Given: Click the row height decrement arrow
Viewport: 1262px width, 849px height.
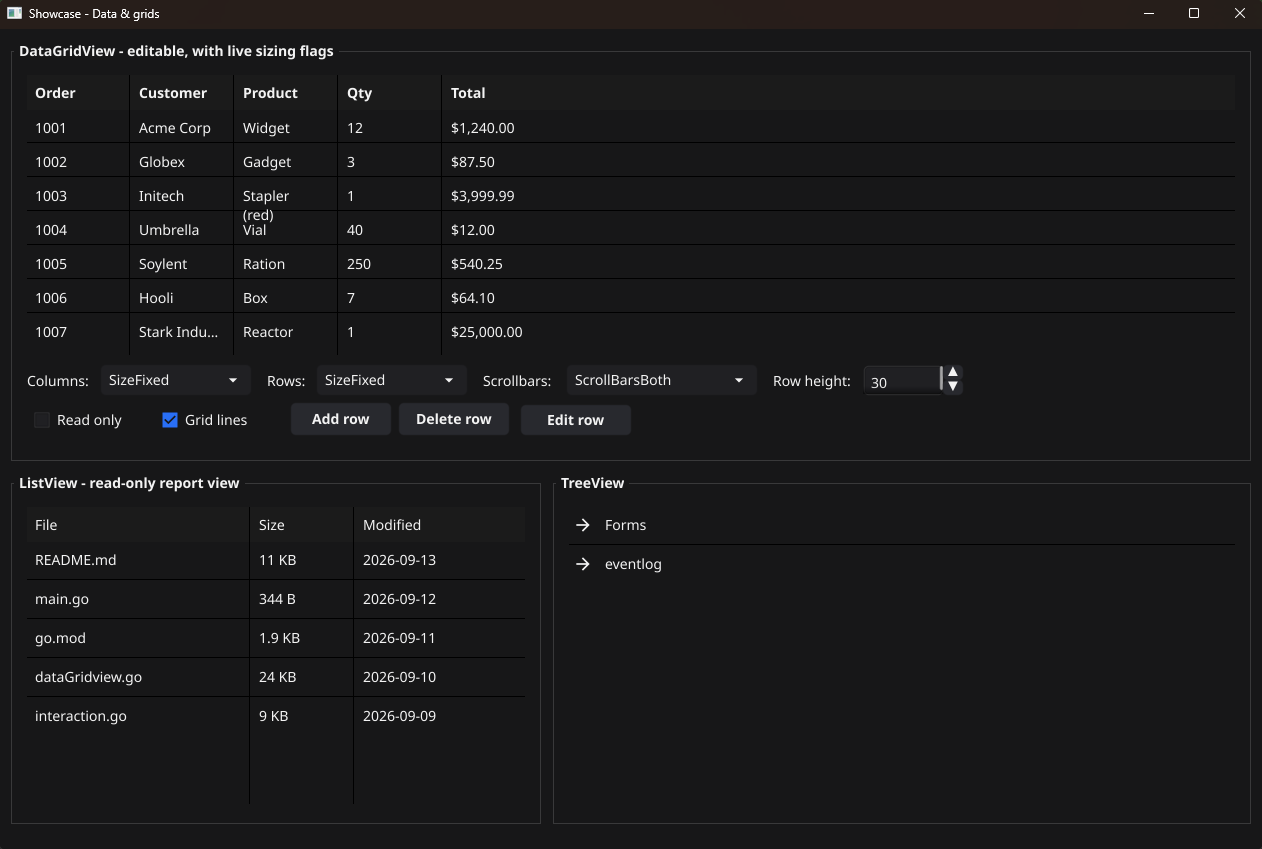Looking at the screenshot, I should pos(953,386).
